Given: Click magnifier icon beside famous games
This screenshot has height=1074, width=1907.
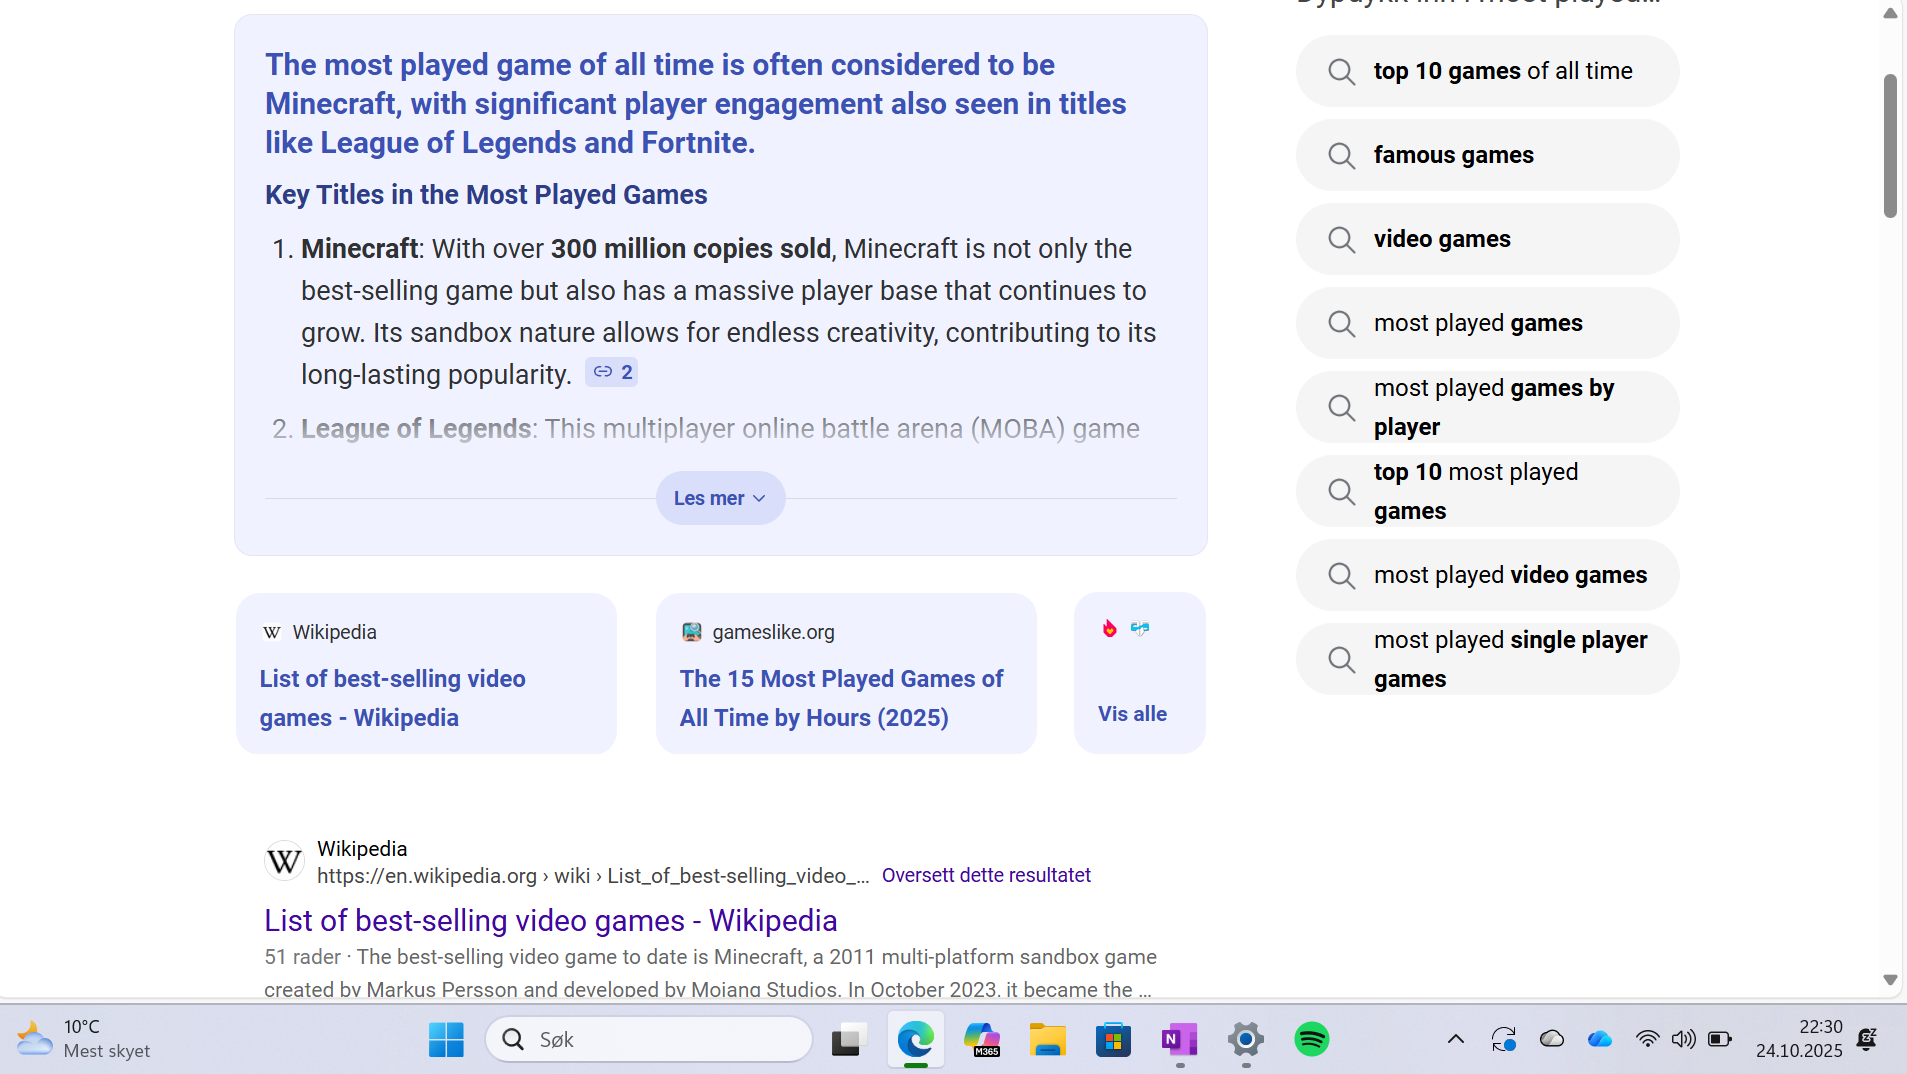Looking at the screenshot, I should (x=1342, y=155).
